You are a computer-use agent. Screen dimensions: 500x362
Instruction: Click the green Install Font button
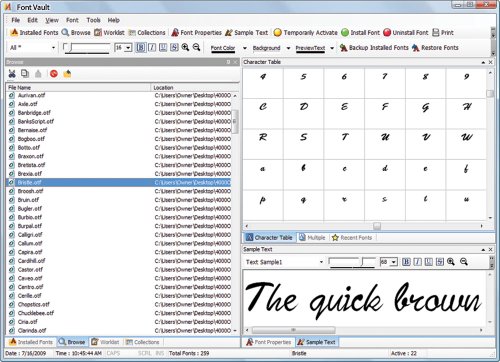[x=360, y=32]
